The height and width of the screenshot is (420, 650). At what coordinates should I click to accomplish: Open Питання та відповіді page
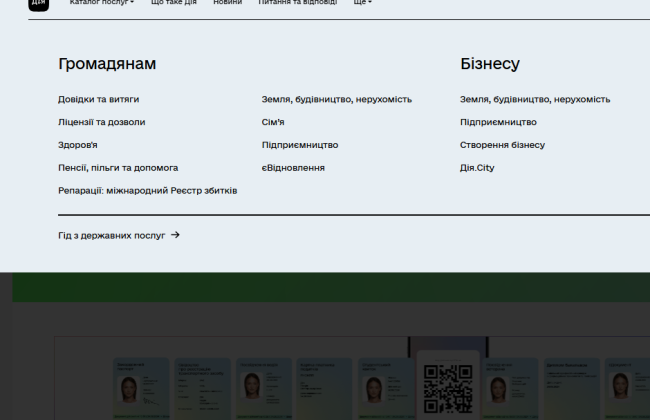click(x=298, y=2)
